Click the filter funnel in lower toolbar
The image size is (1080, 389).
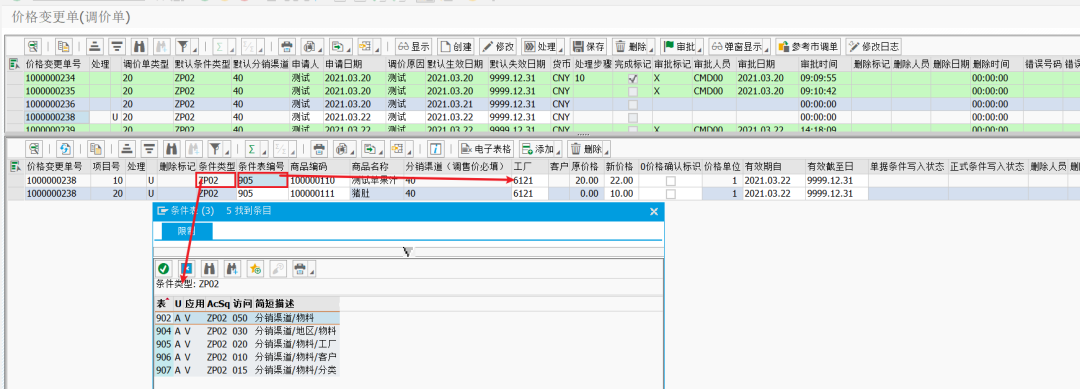pos(214,148)
